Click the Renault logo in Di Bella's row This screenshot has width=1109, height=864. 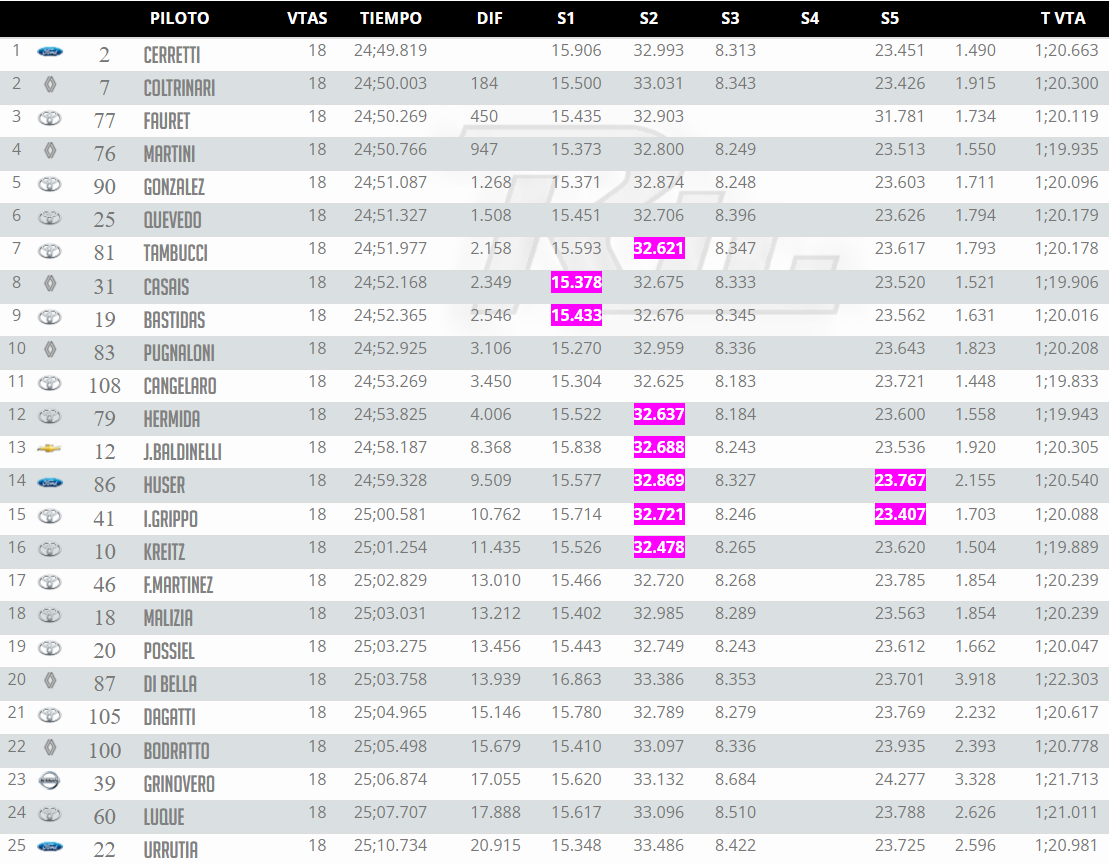(49, 681)
